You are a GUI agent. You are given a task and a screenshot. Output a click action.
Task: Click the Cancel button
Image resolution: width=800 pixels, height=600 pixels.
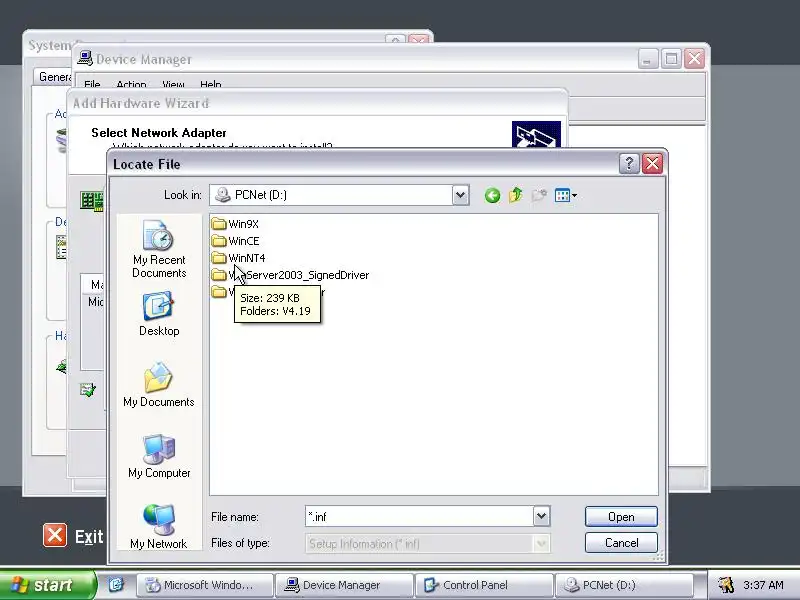pyautogui.click(x=621, y=543)
